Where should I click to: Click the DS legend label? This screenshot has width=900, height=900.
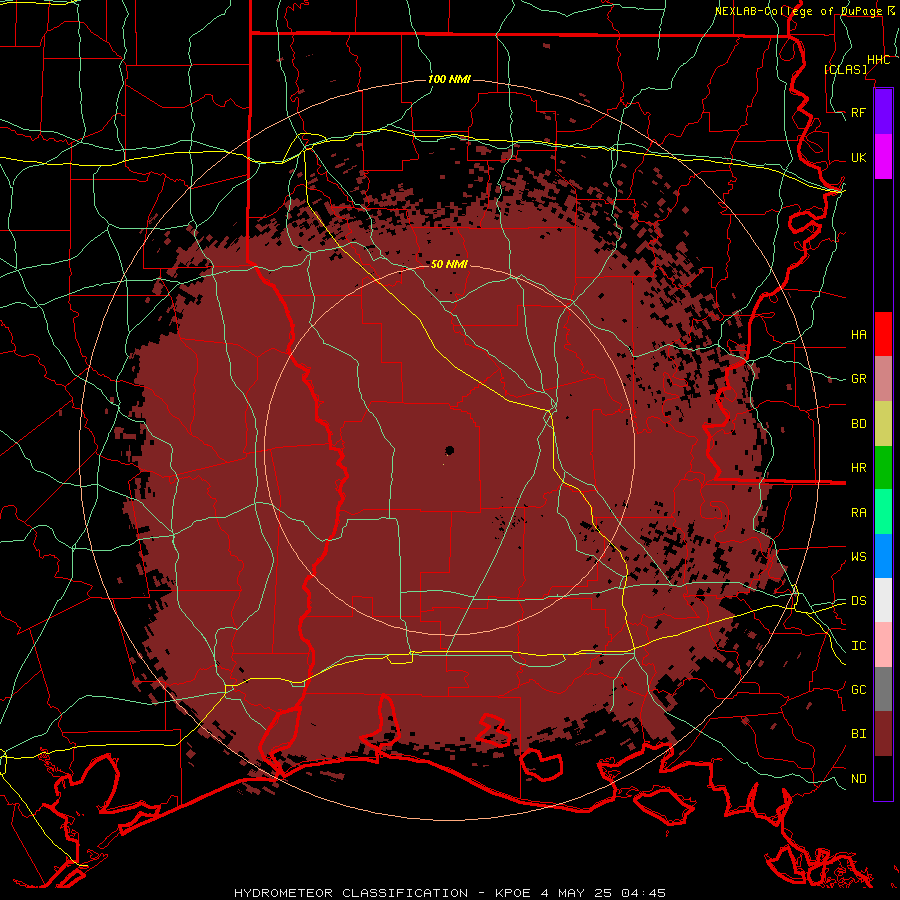[859, 600]
